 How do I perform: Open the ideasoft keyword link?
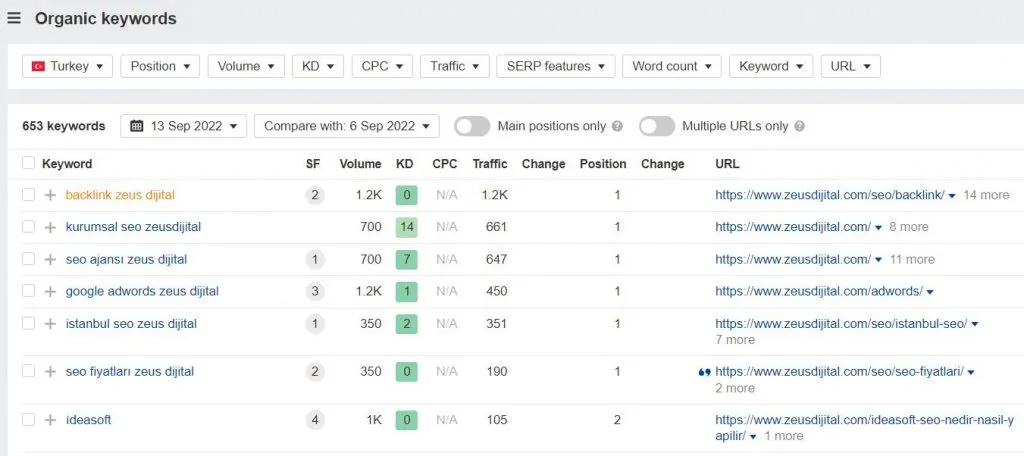point(88,419)
